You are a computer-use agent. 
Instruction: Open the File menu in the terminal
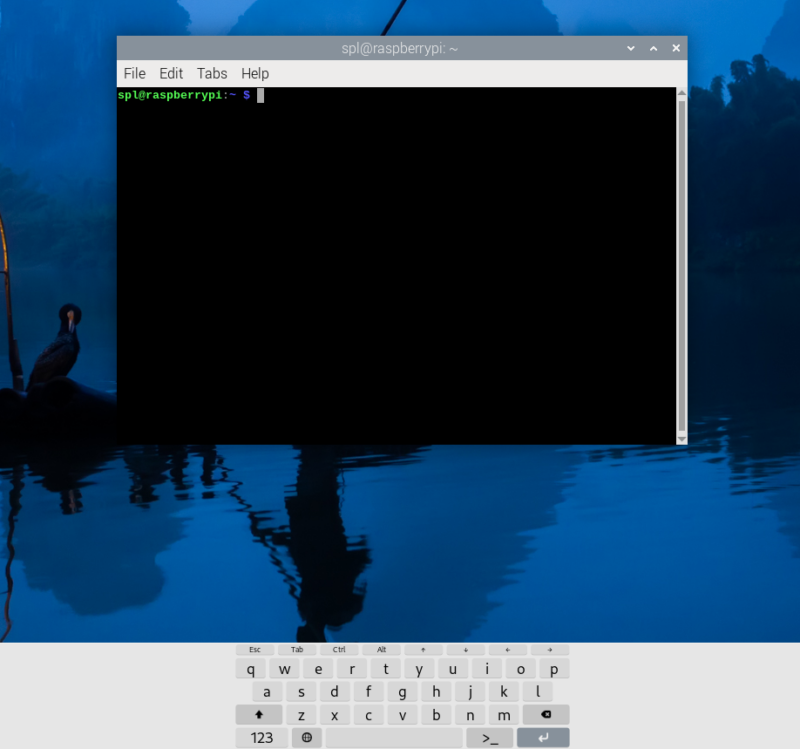click(x=134, y=73)
